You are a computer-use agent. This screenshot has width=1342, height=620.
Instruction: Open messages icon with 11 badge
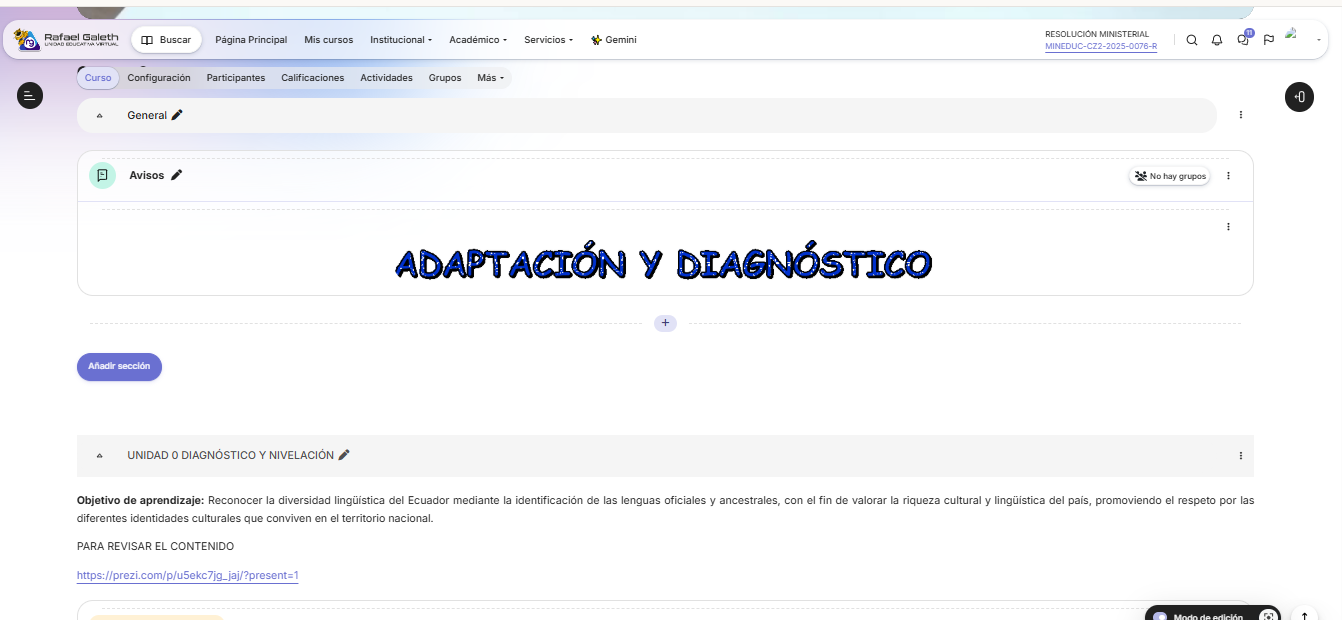point(1243,40)
